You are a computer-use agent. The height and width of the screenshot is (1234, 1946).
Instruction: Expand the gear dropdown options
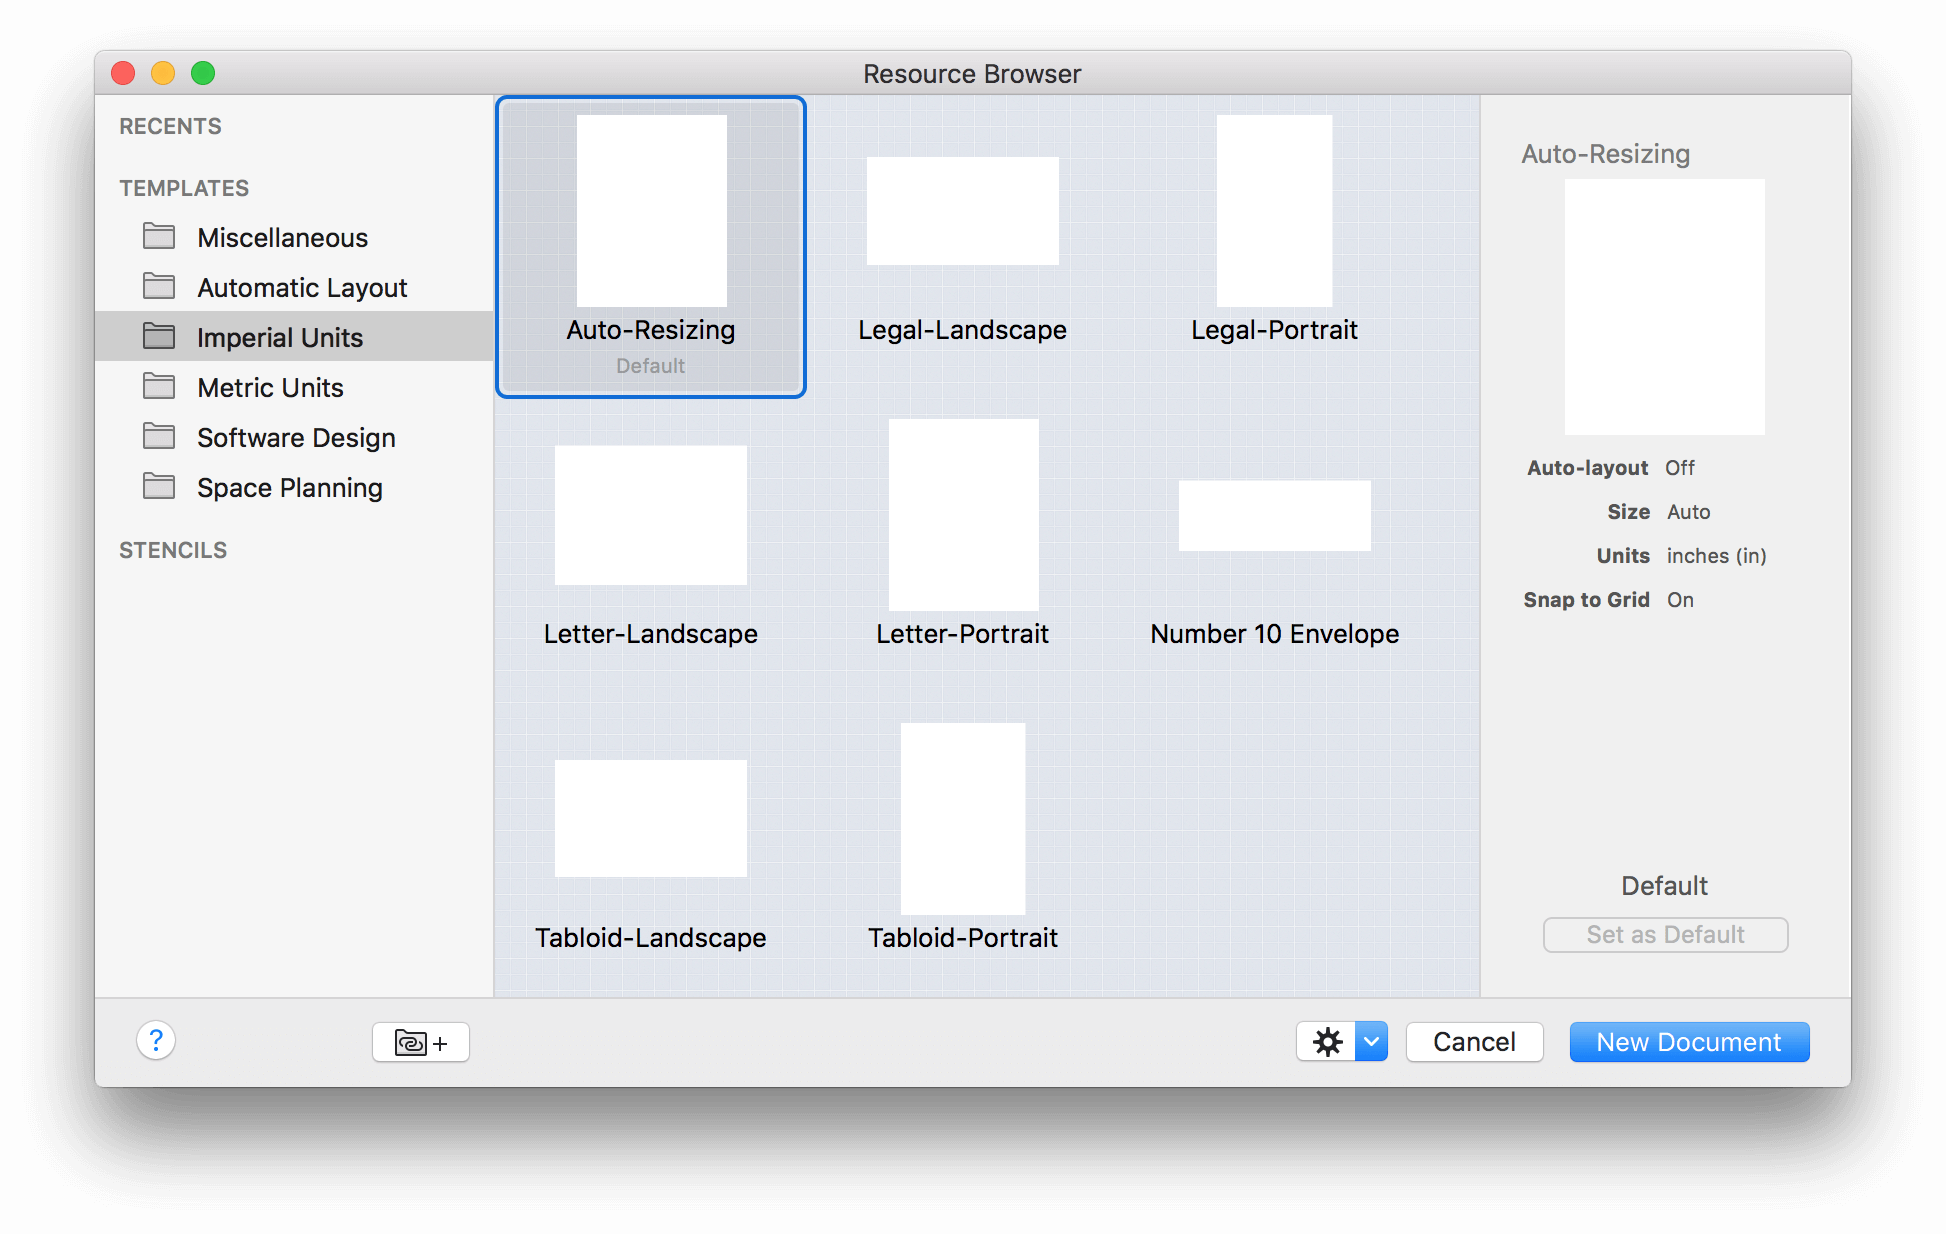click(1370, 1041)
